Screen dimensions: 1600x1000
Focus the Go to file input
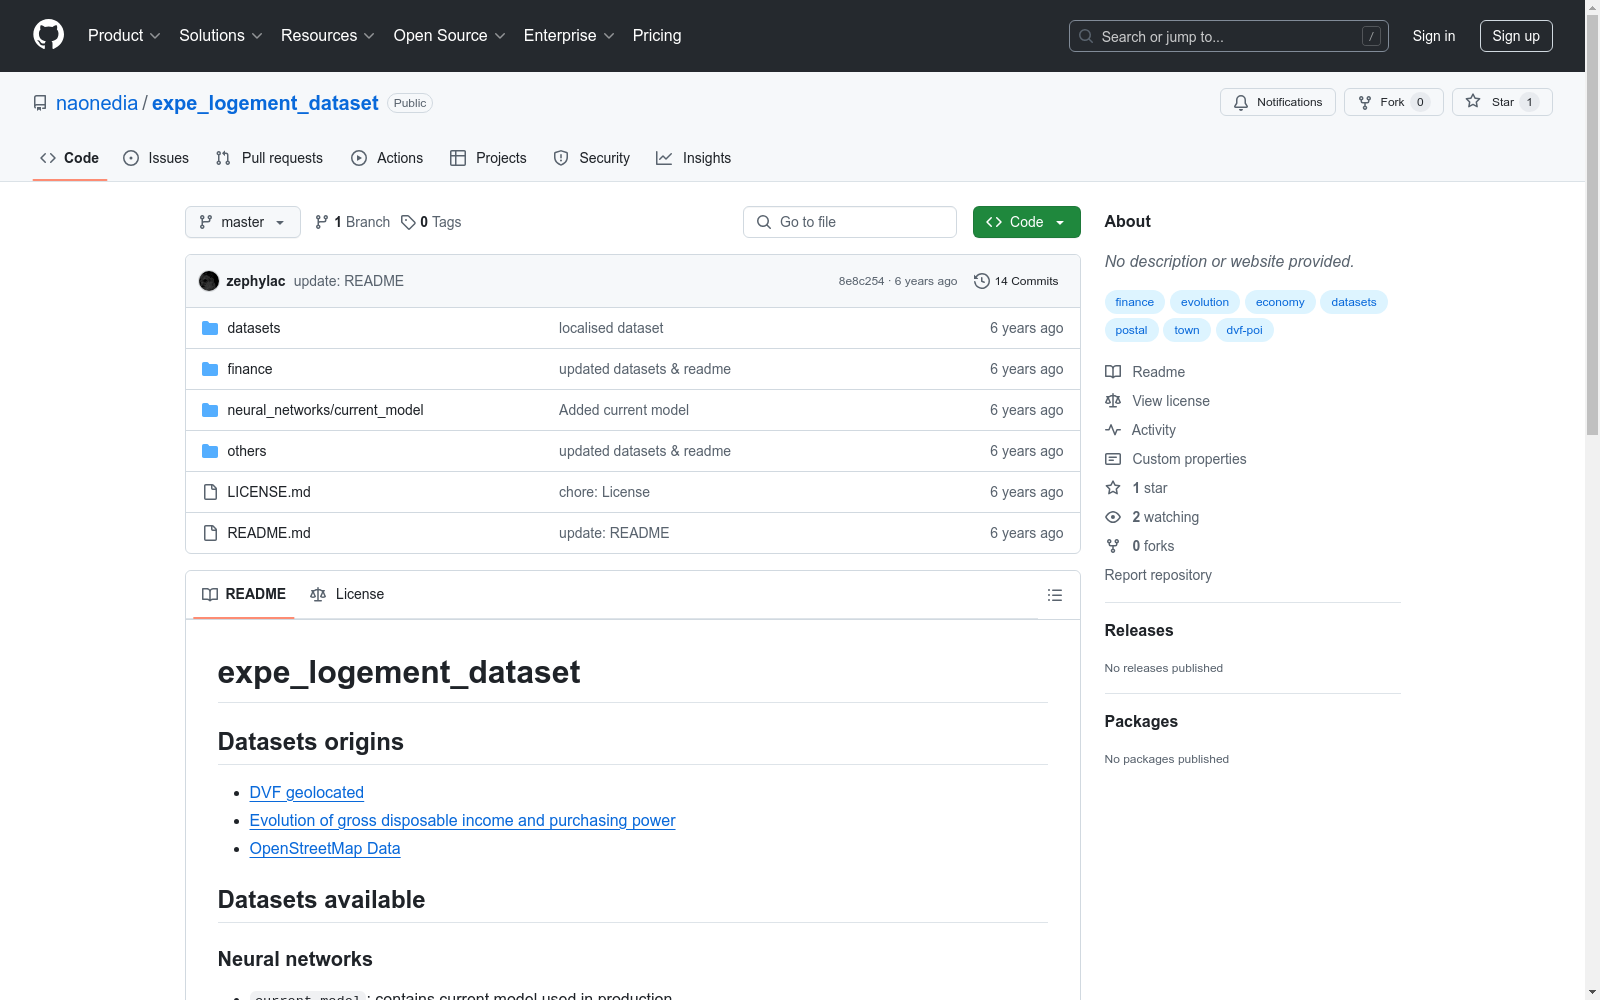pyautogui.click(x=850, y=222)
